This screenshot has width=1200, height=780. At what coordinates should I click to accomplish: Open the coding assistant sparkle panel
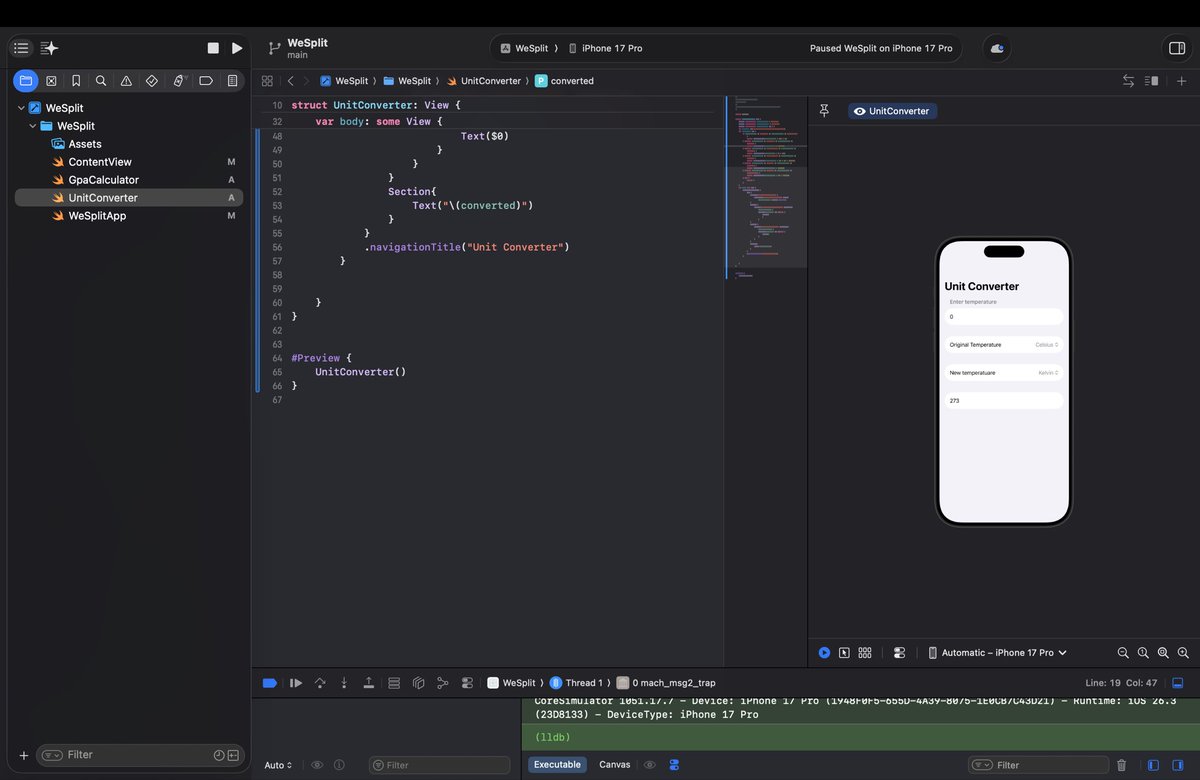pyautogui.click(x=50, y=48)
